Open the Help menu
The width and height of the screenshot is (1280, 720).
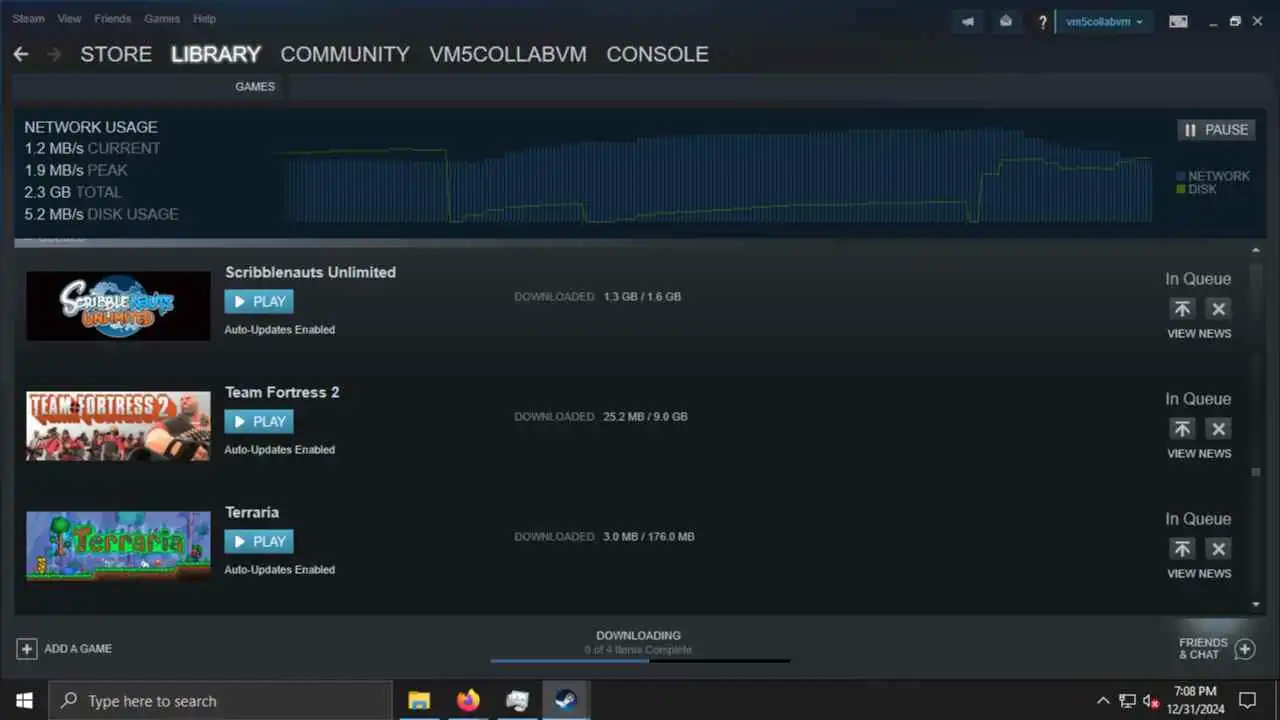[204, 19]
